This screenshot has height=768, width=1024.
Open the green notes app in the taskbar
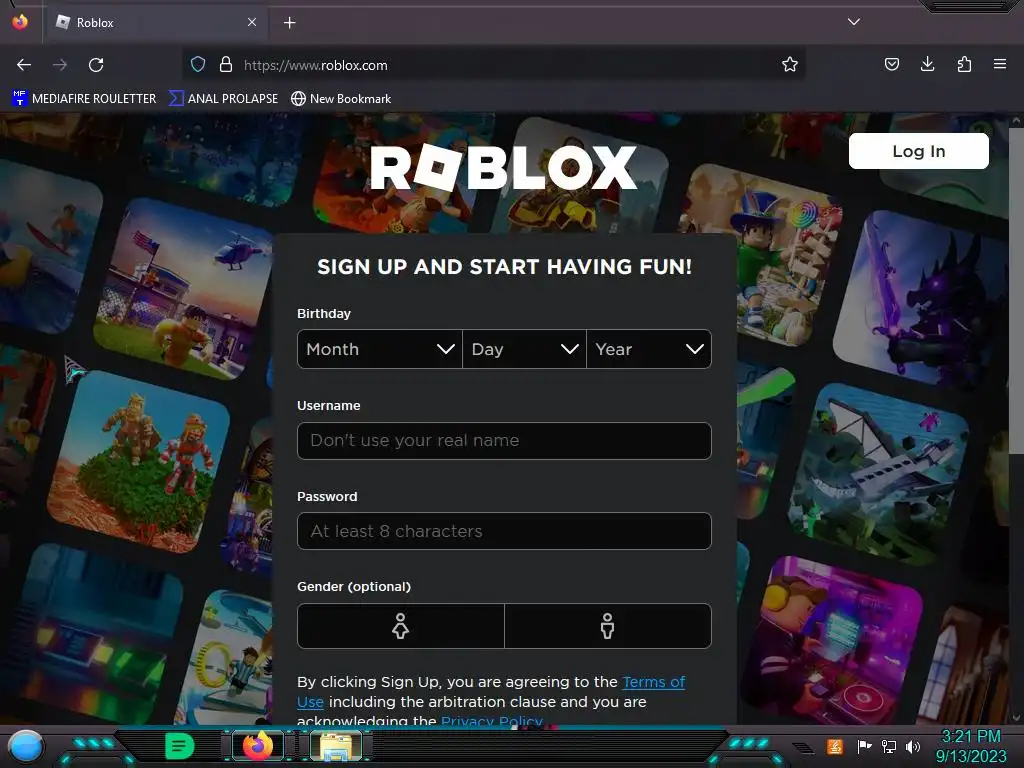pyautogui.click(x=180, y=746)
